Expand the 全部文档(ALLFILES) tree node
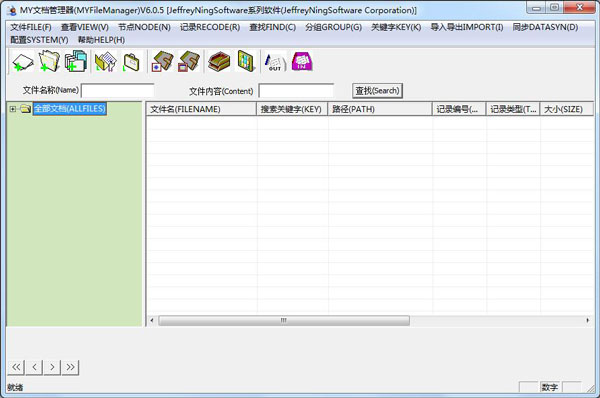Image resolution: width=600 pixels, height=398 pixels. coord(13,109)
